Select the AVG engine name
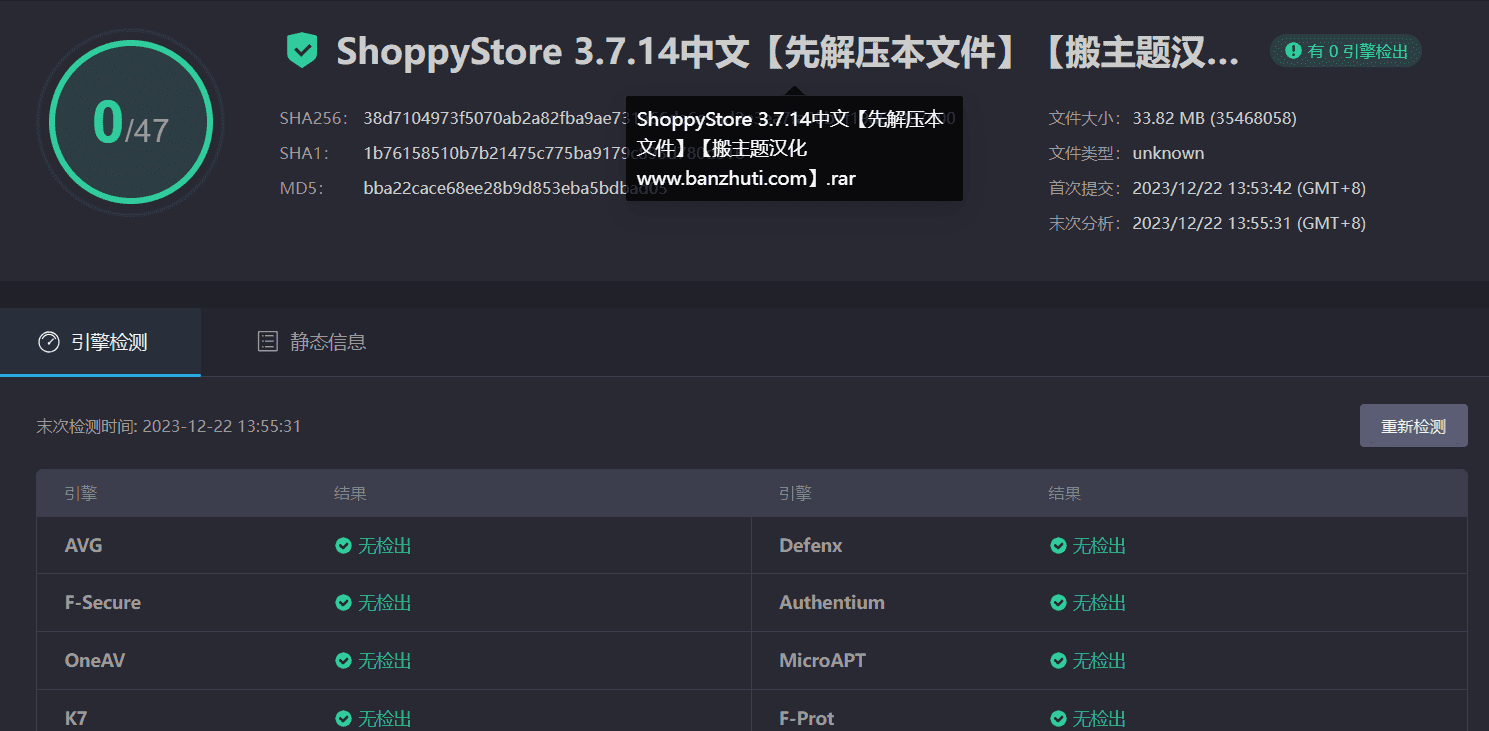This screenshot has width=1489, height=731. point(84,546)
